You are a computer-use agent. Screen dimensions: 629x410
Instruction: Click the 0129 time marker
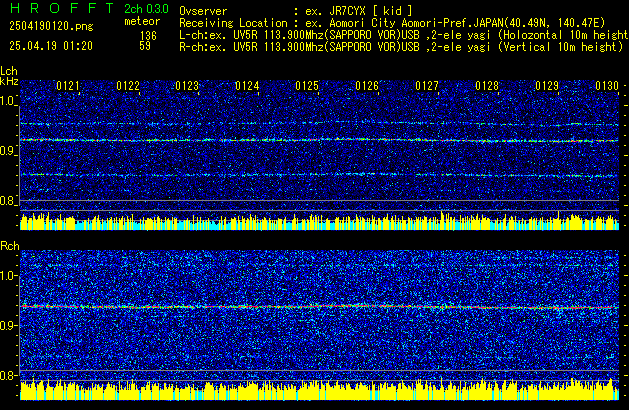coord(547,86)
